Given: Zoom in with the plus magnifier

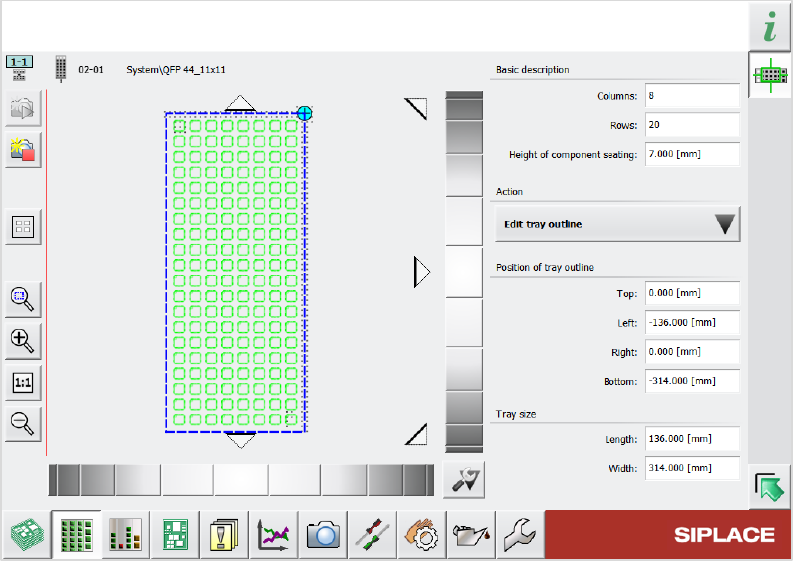Looking at the screenshot, I should pos(22,340).
